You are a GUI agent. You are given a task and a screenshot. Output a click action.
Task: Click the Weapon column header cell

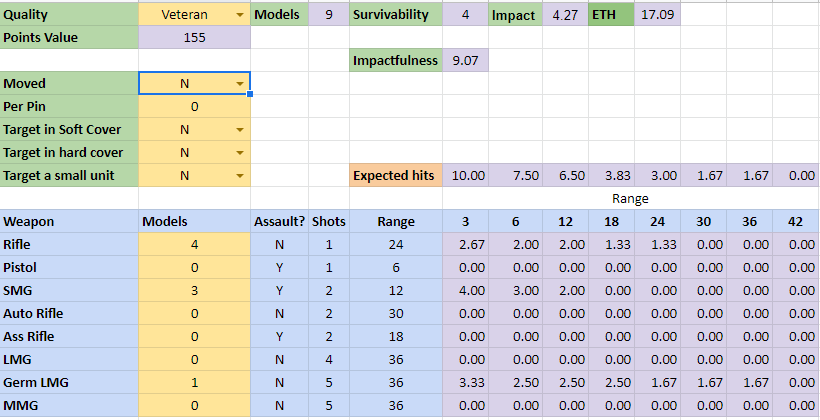[x=69, y=221]
